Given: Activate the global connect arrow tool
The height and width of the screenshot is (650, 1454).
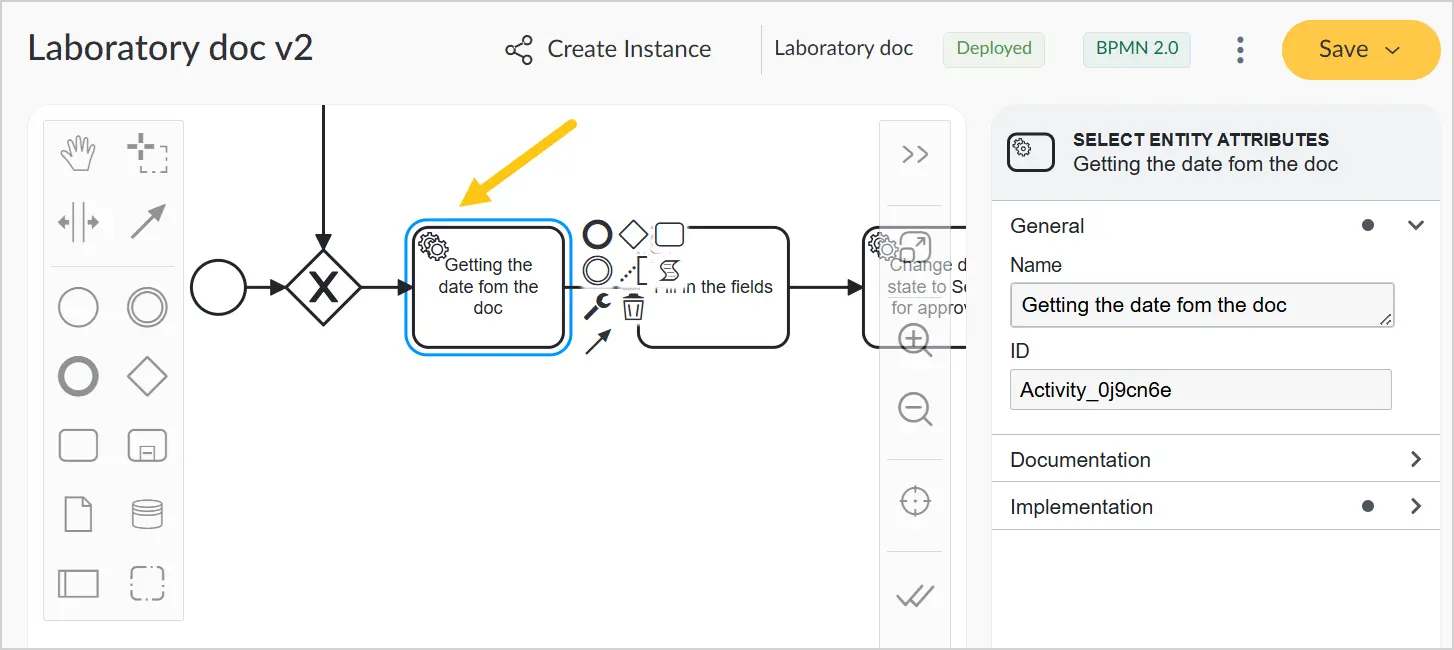Looking at the screenshot, I should click(x=147, y=222).
